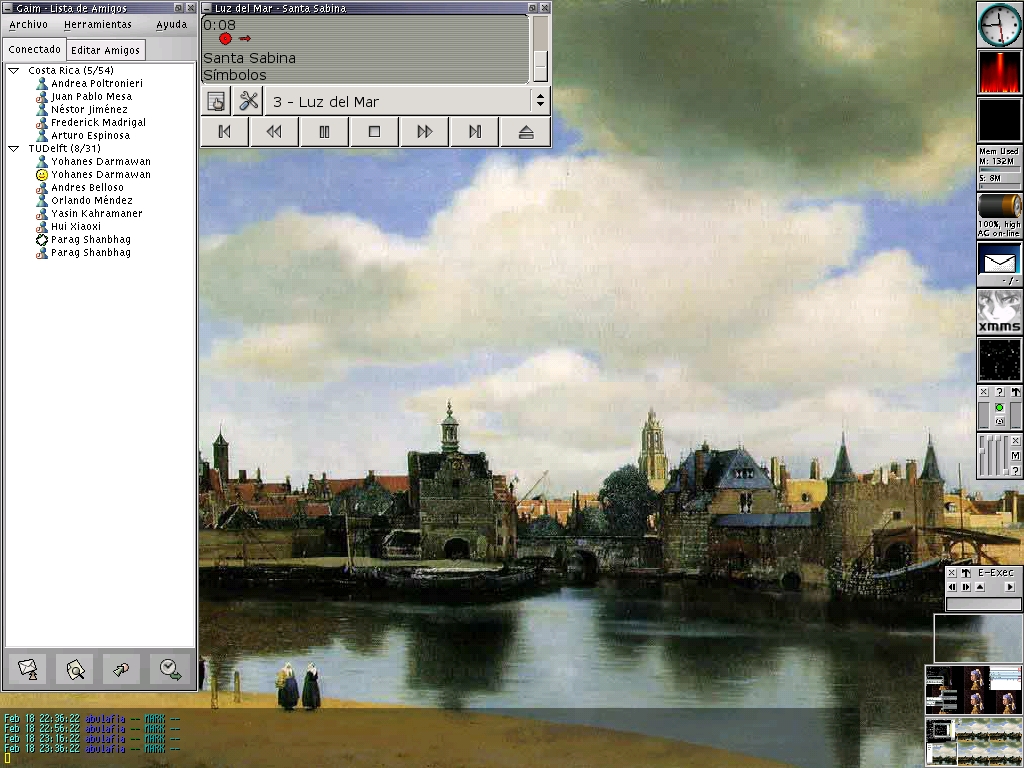Viewport: 1024px width, 768px height.
Task: Click the battery status applet
Action: pos(999,216)
